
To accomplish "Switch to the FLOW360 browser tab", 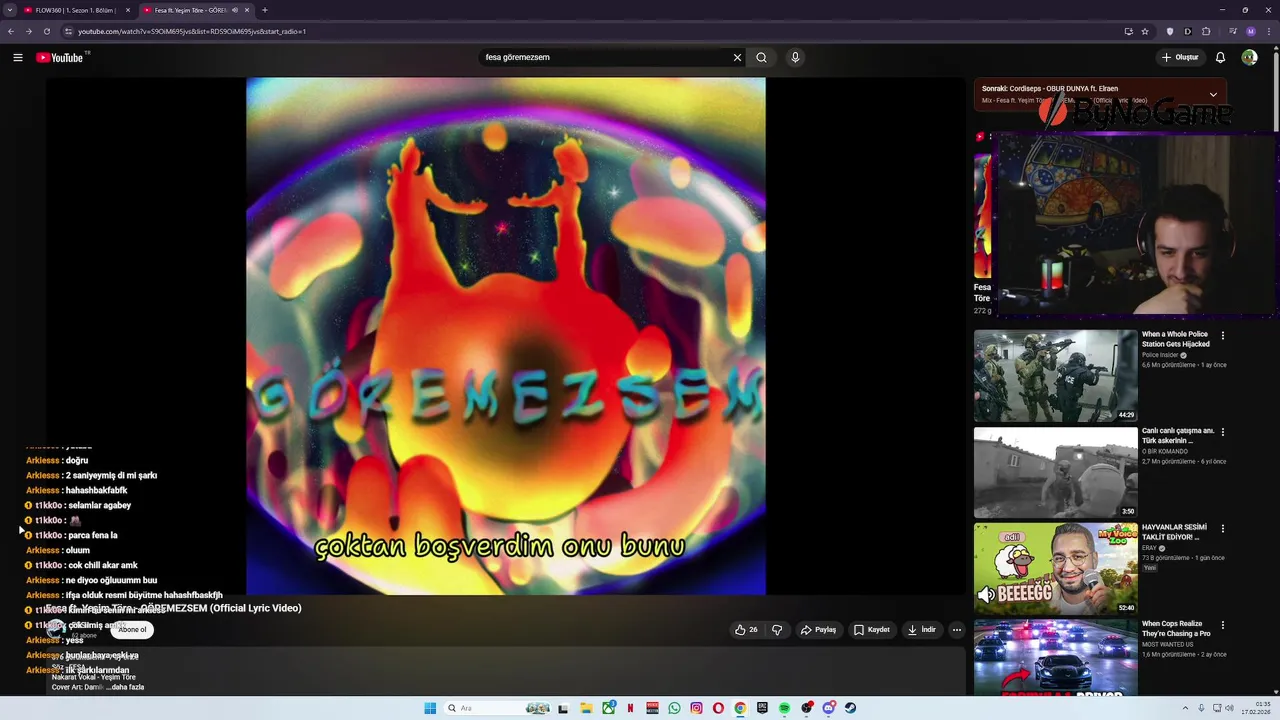I will click(76, 10).
